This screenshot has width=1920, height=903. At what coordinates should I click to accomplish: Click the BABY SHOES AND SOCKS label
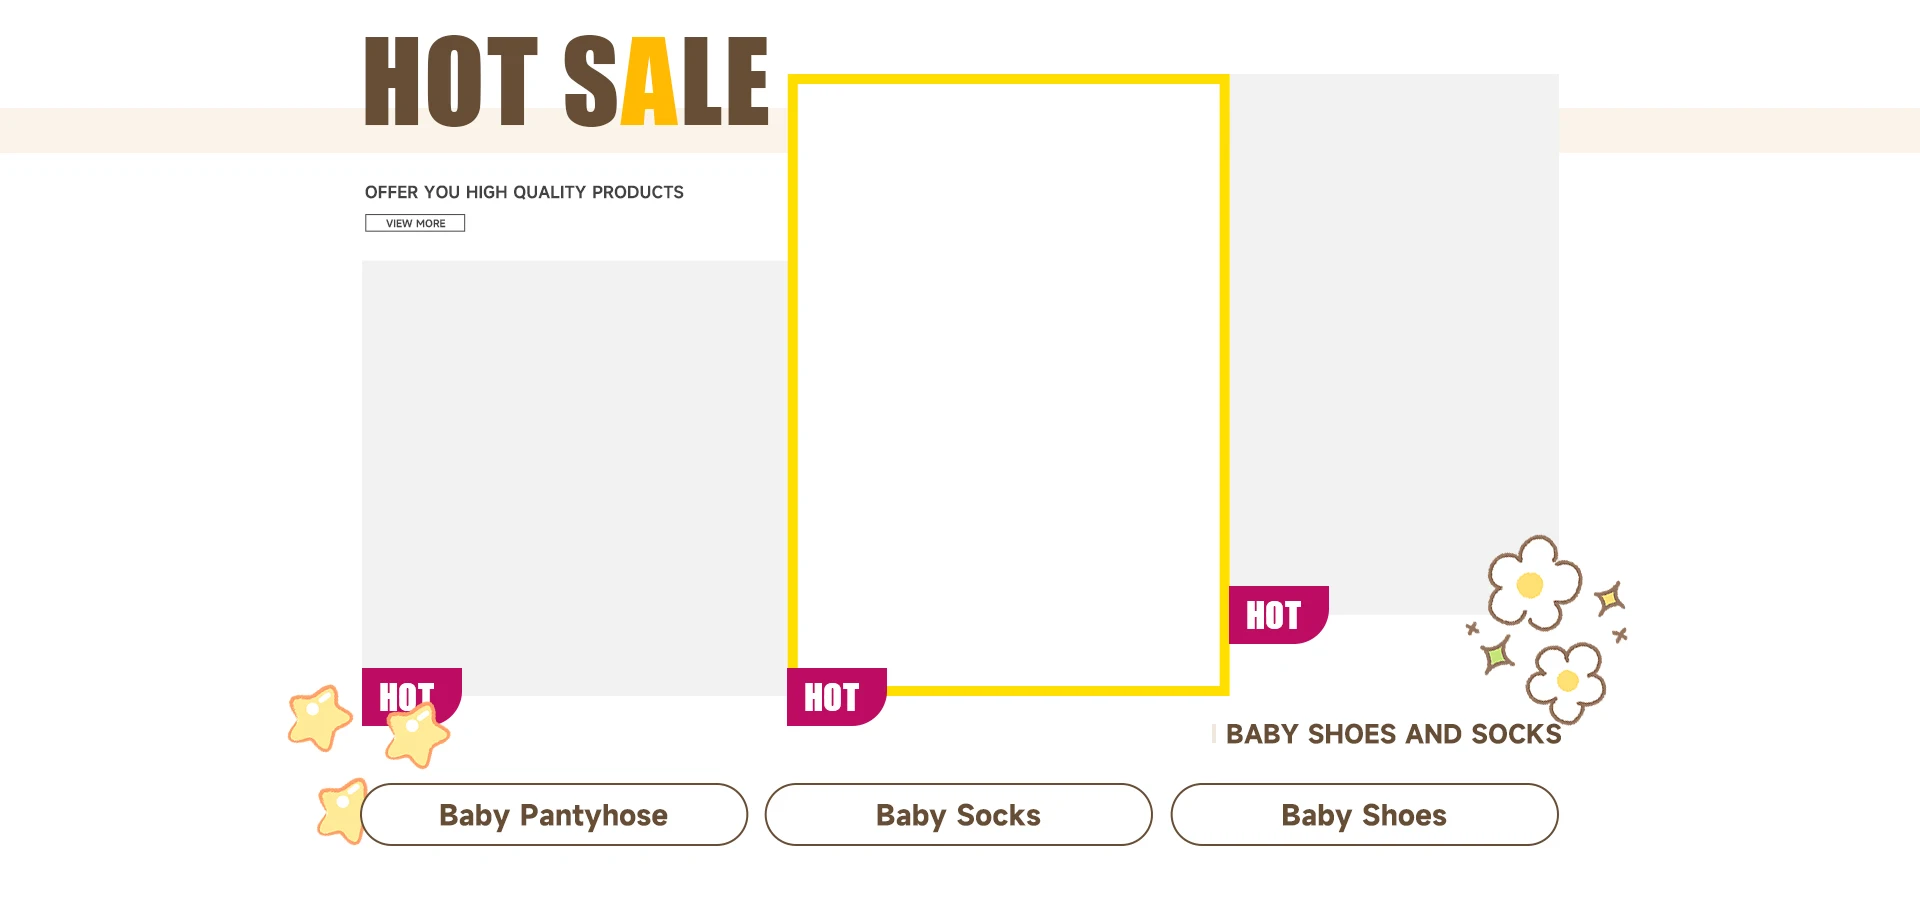pos(1393,734)
